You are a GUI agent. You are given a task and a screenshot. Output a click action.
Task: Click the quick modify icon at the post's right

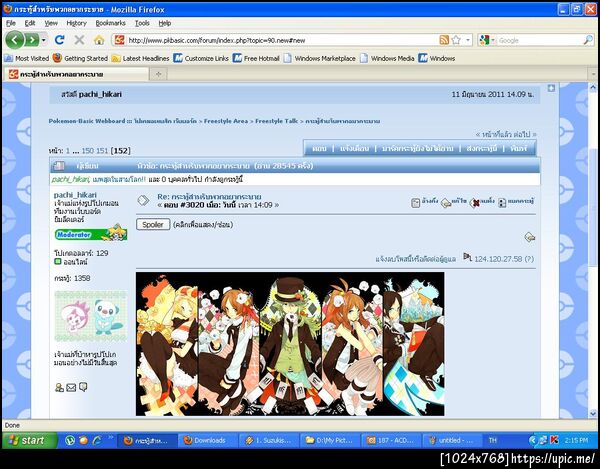(530, 237)
